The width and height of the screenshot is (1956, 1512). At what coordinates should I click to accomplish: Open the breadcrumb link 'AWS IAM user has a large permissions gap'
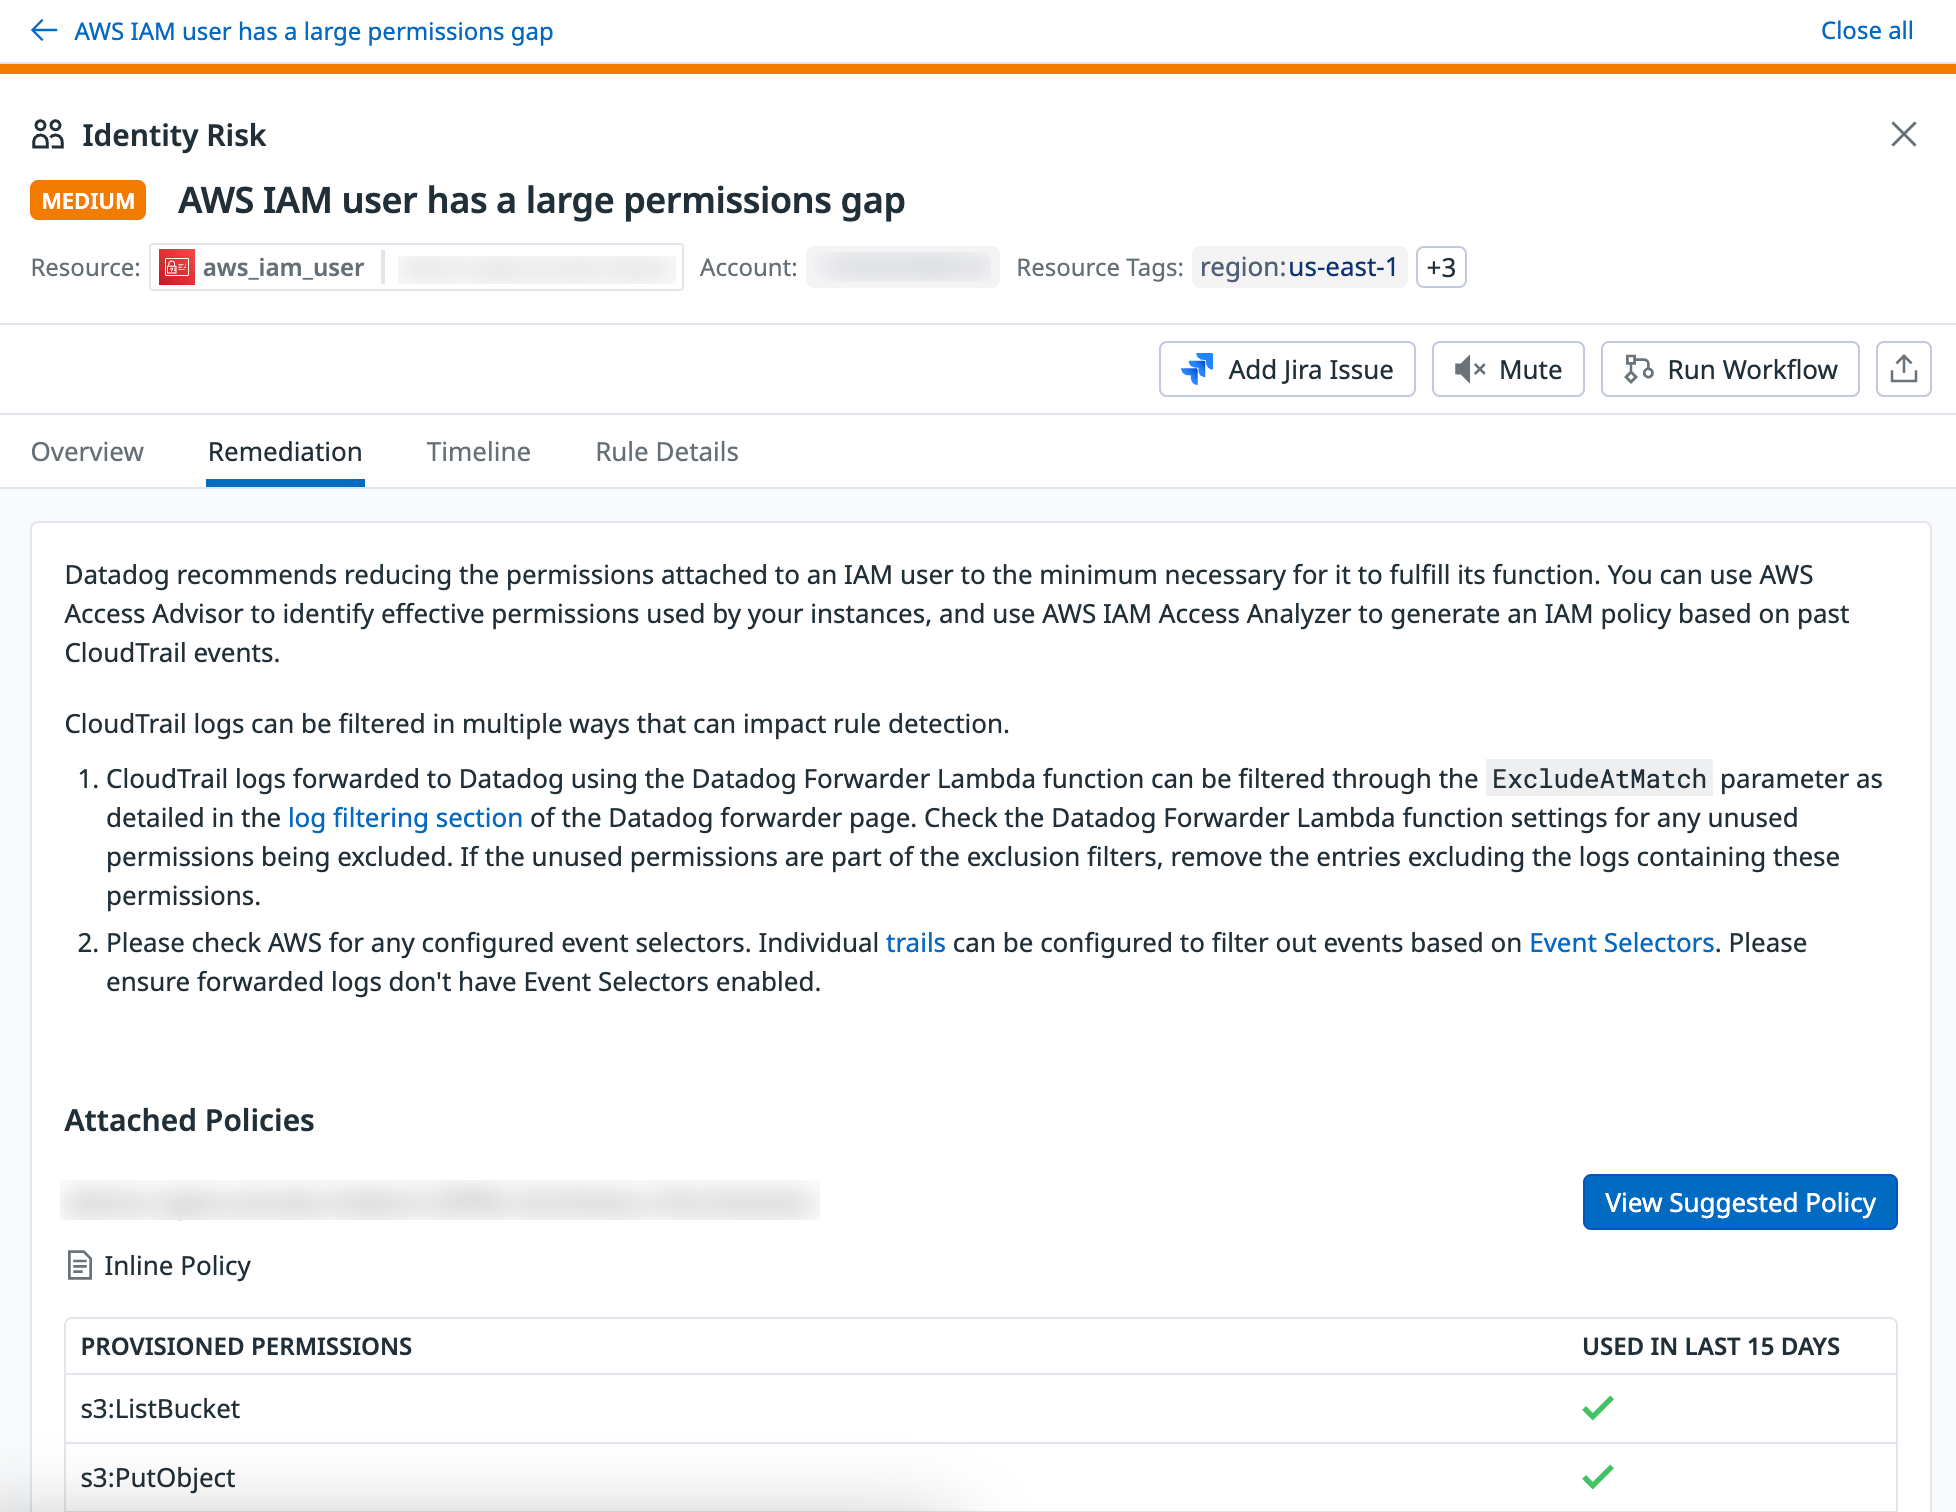(314, 31)
